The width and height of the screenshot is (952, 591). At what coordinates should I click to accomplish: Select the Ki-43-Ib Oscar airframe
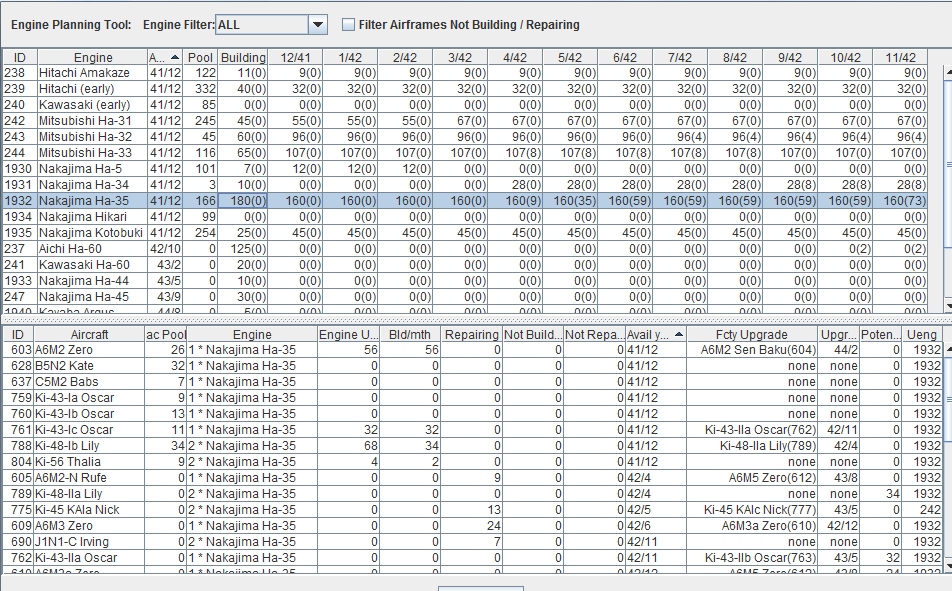point(472,414)
